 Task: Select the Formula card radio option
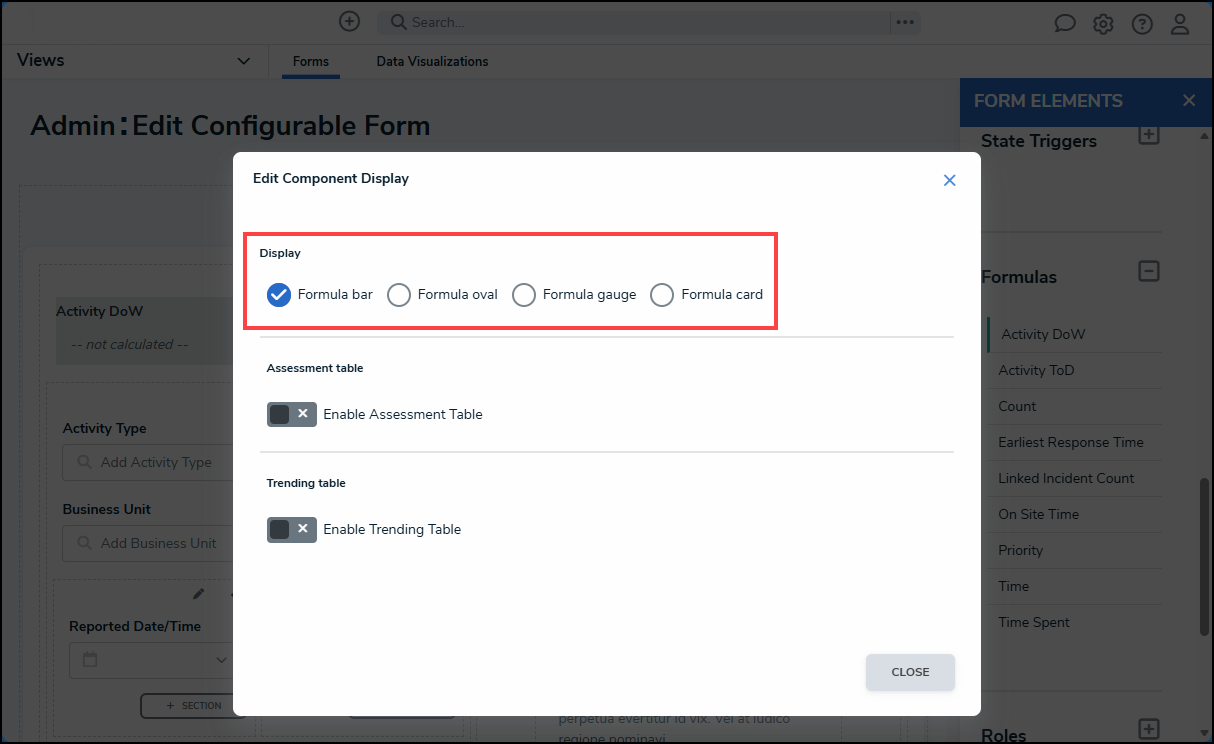[662, 295]
